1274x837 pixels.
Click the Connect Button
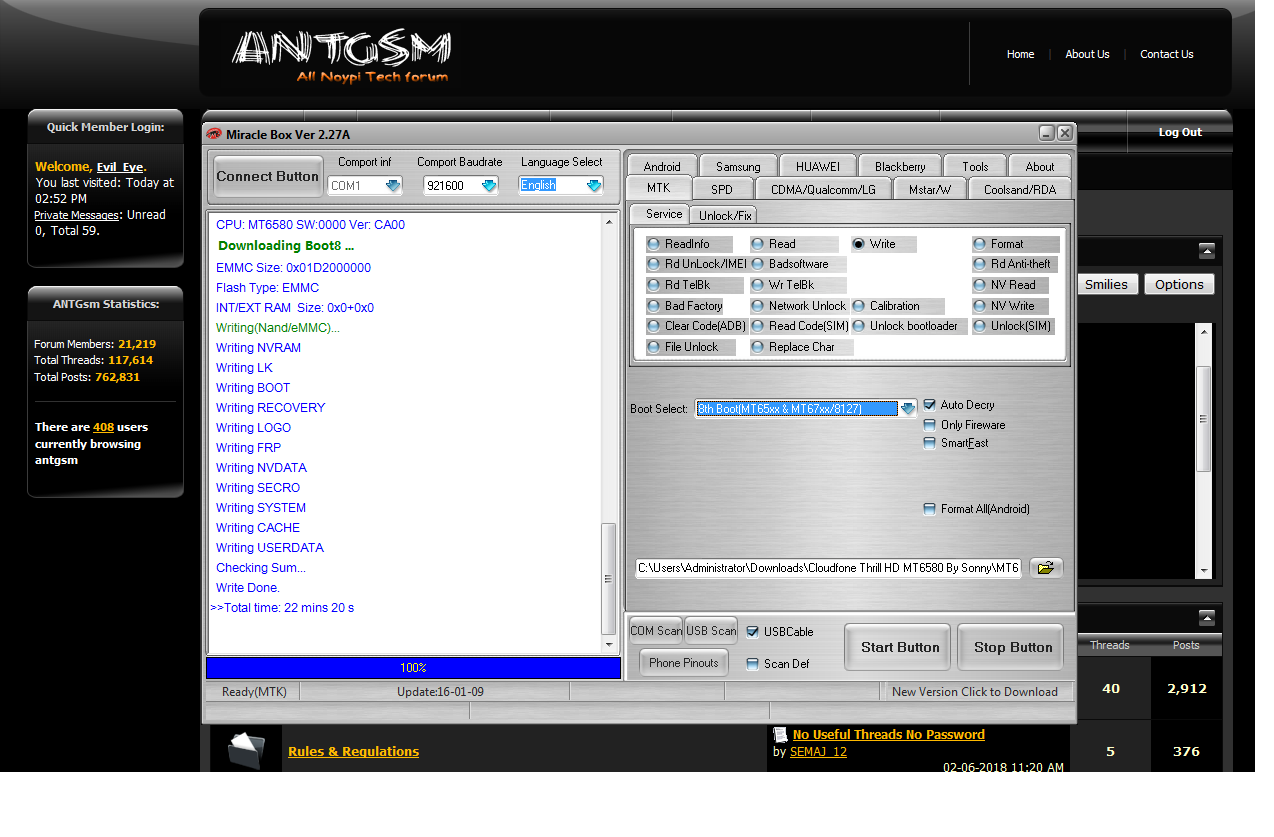pyautogui.click(x=267, y=176)
